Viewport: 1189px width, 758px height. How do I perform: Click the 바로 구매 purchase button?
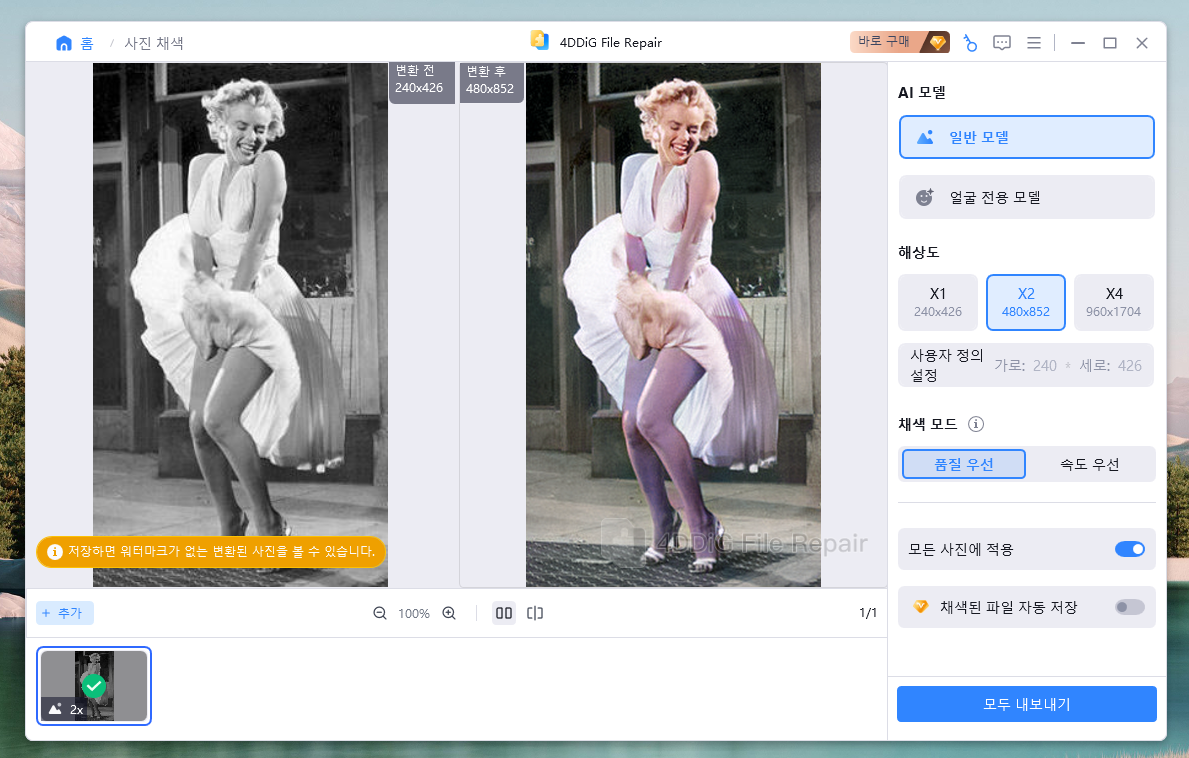pos(899,42)
